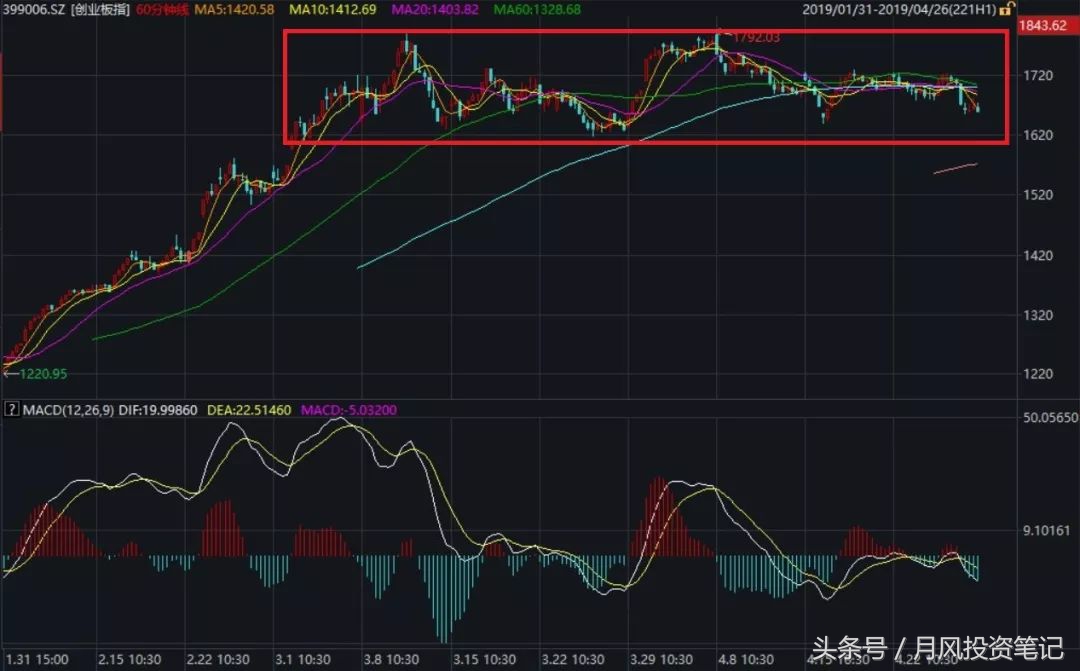Image resolution: width=1080 pixels, height=671 pixels.
Task: Click the 3.8 10:30 time axis label
Action: pyautogui.click(x=391, y=660)
